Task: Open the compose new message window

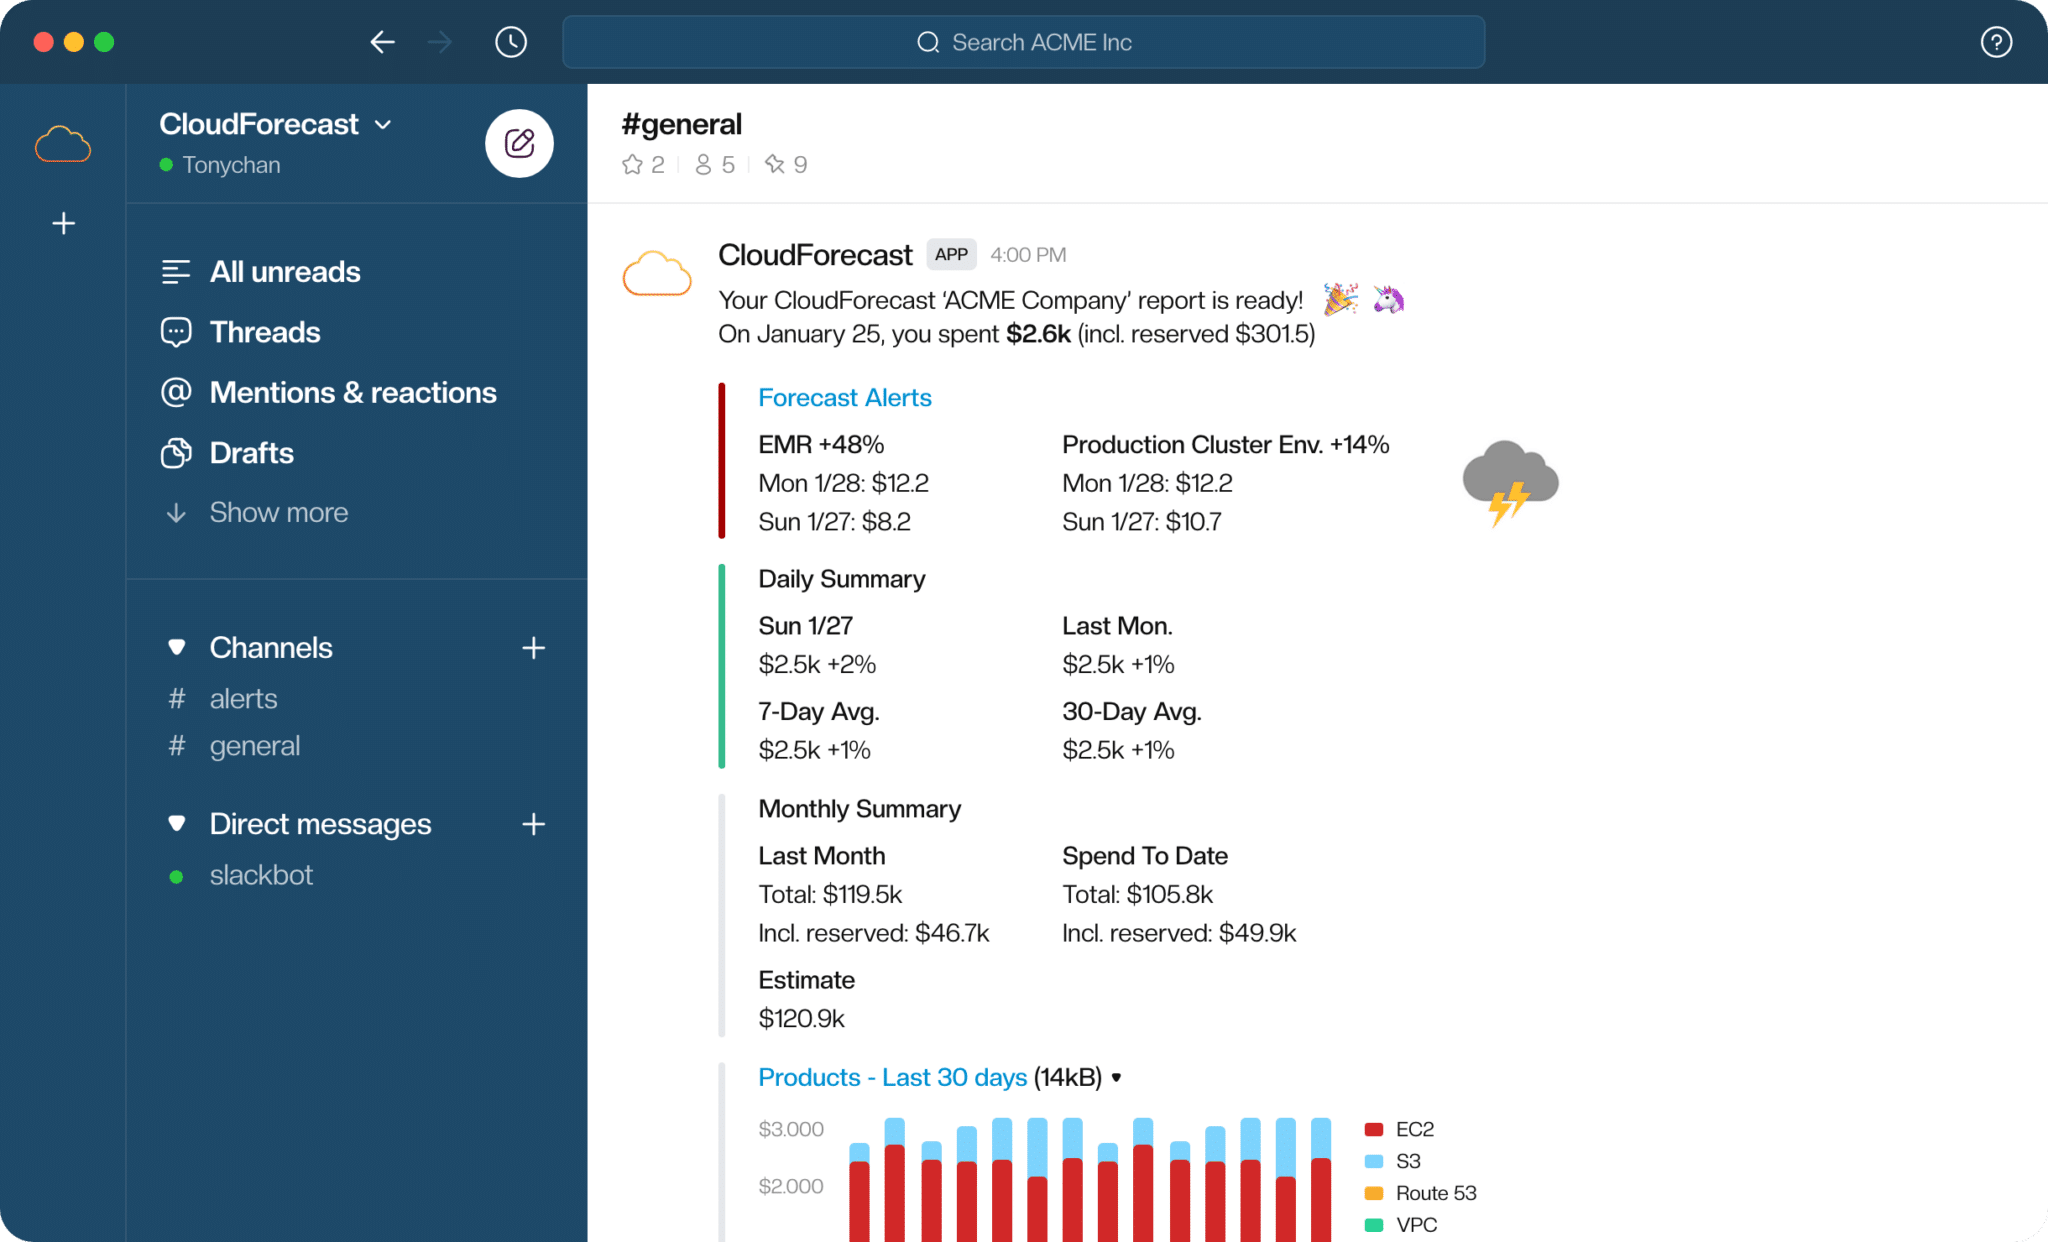Action: click(x=519, y=143)
